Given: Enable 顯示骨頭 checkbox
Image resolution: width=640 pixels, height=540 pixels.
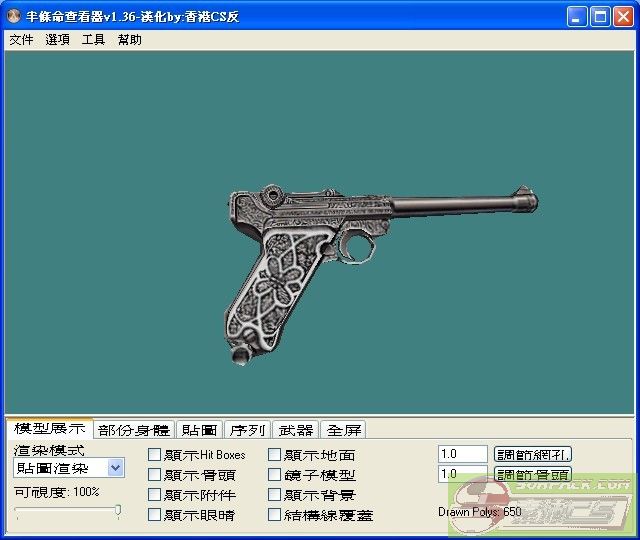Looking at the screenshot, I should coord(154,474).
